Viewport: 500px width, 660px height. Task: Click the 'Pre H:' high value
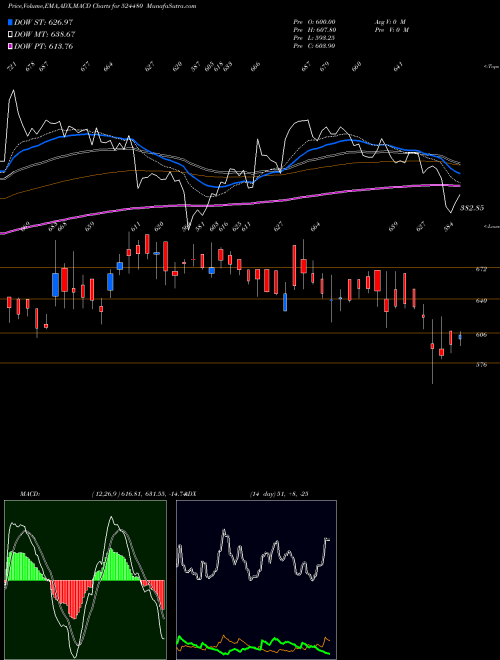pyautogui.click(x=314, y=30)
